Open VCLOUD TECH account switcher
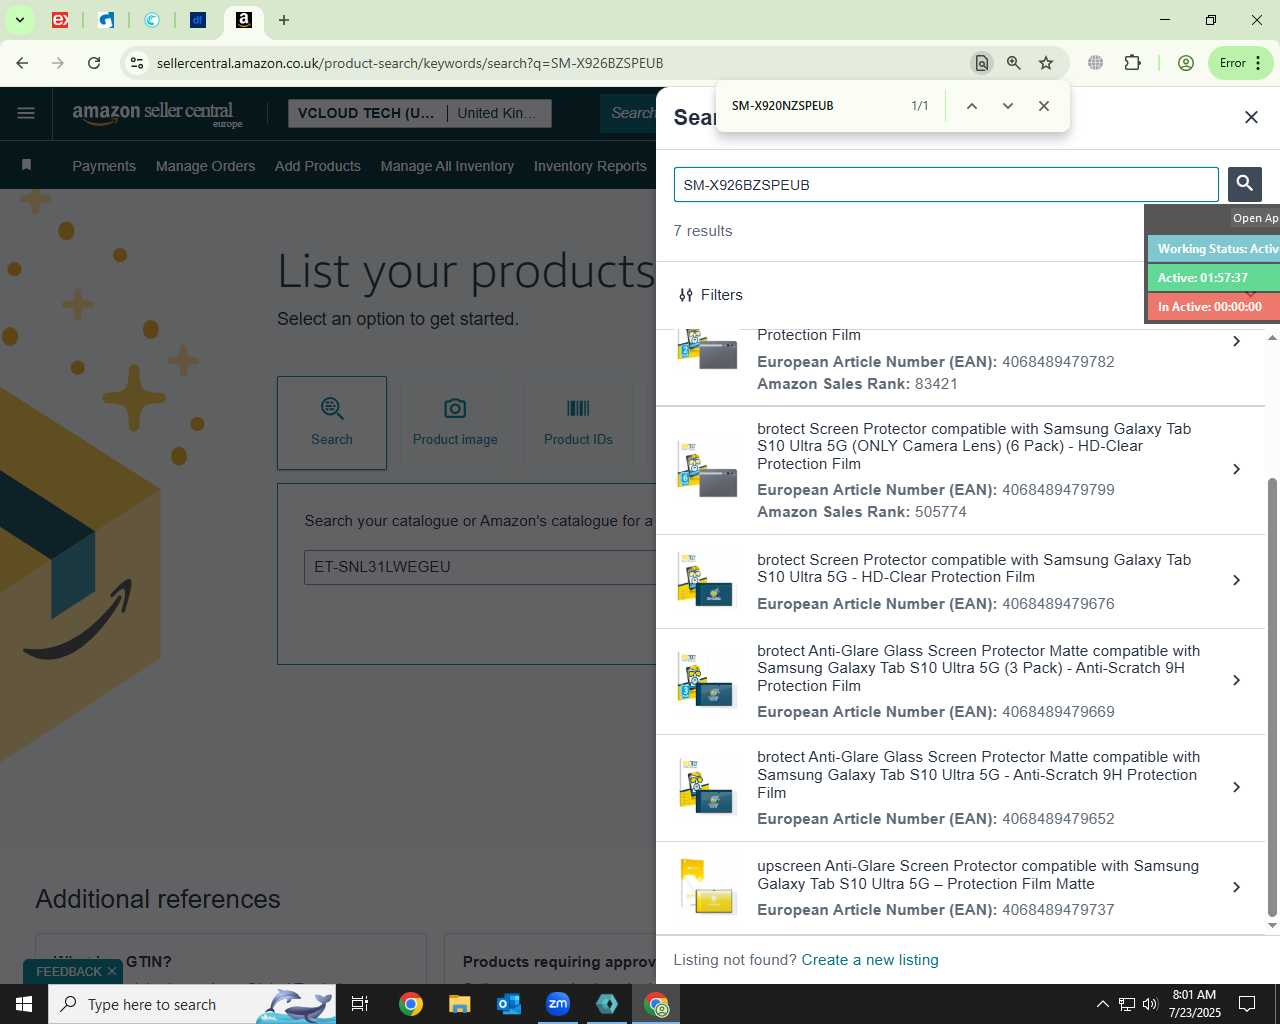The image size is (1280, 1024). 419,113
